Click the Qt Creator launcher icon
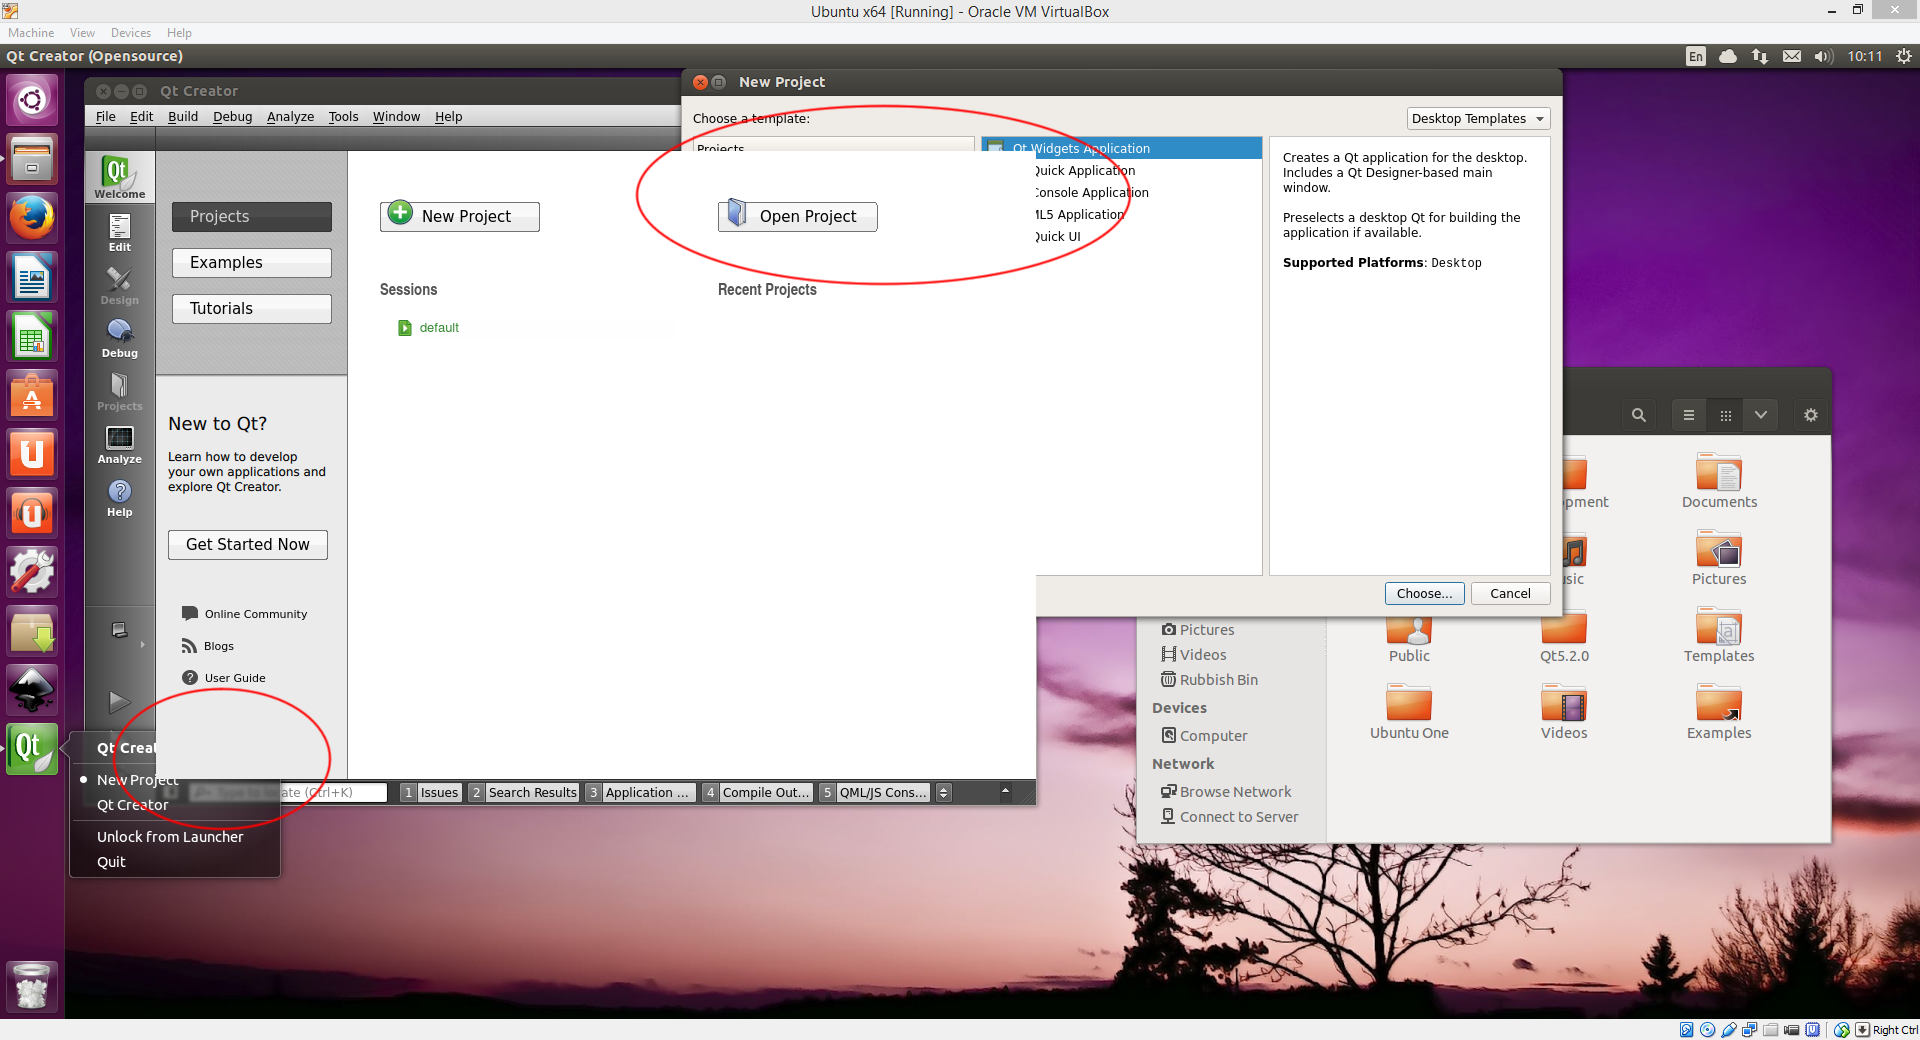 [x=32, y=749]
